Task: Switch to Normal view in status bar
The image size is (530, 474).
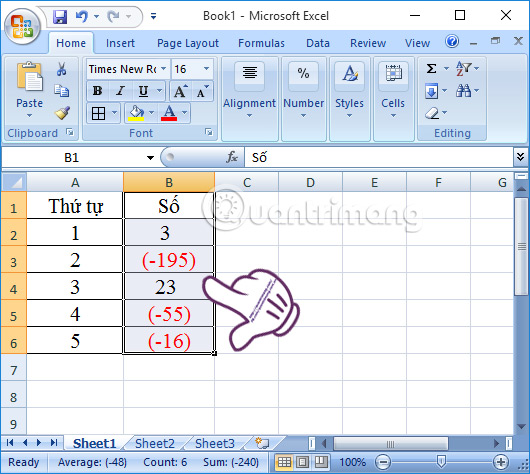Action: coord(284,462)
